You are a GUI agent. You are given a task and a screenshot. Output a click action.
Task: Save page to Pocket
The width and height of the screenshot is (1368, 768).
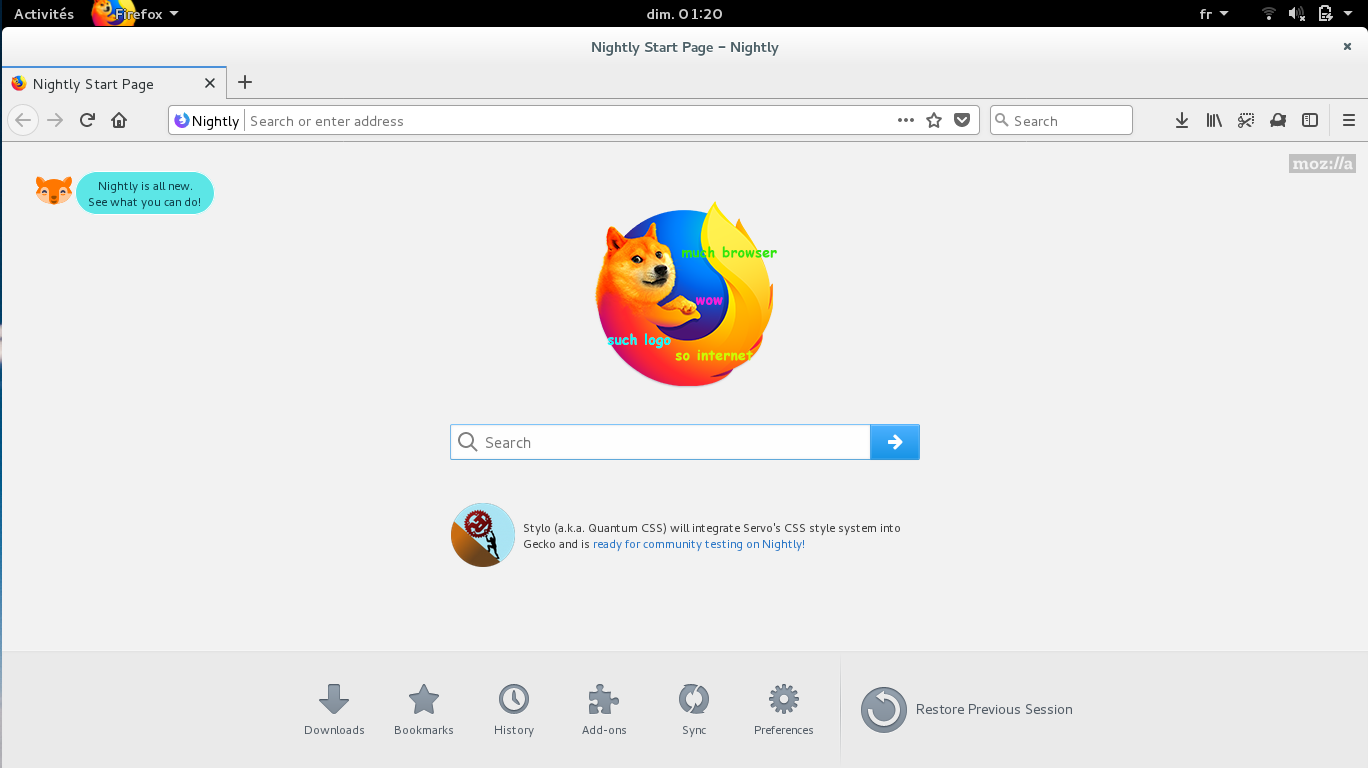pos(962,120)
